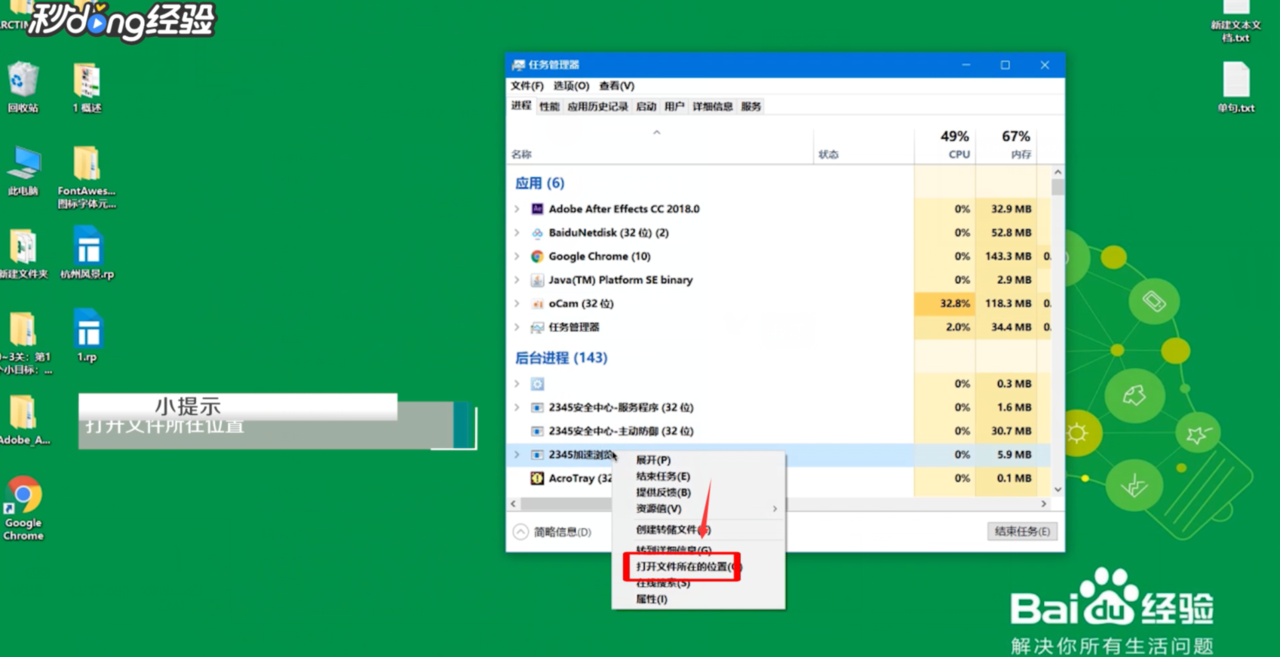This screenshot has width=1280, height=657.
Task: Click the BaiduNetdisk process icon
Action: (x=537, y=233)
